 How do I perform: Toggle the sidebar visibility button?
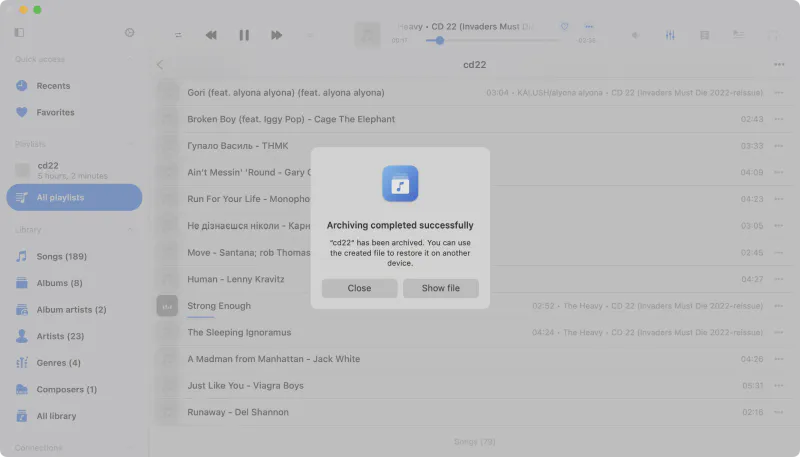click(19, 33)
